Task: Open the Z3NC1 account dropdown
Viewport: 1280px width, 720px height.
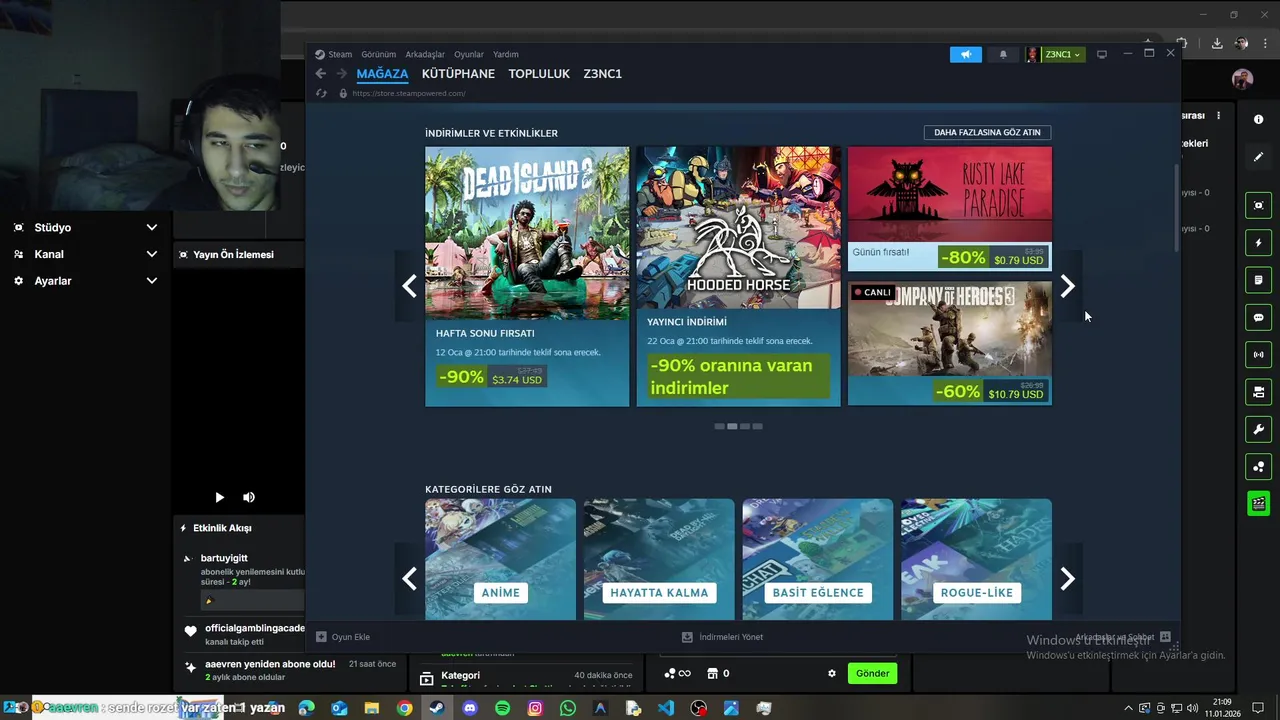Action: coord(1062,54)
